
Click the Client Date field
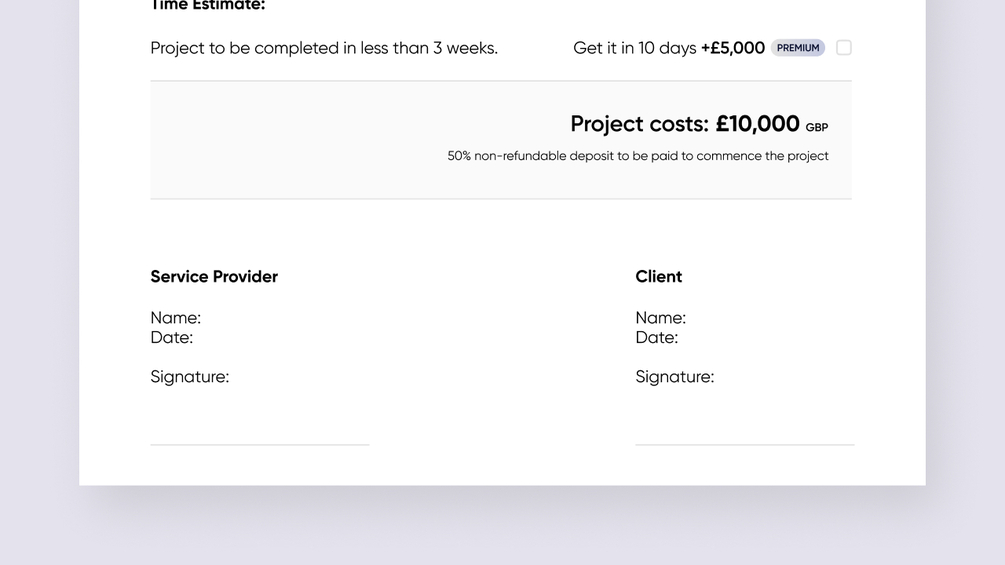coord(657,338)
